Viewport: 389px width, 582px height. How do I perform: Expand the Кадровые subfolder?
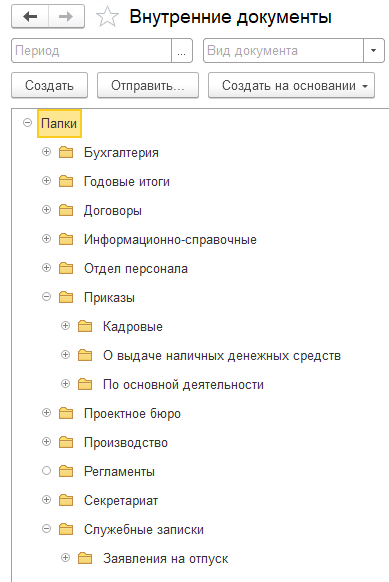(65, 326)
